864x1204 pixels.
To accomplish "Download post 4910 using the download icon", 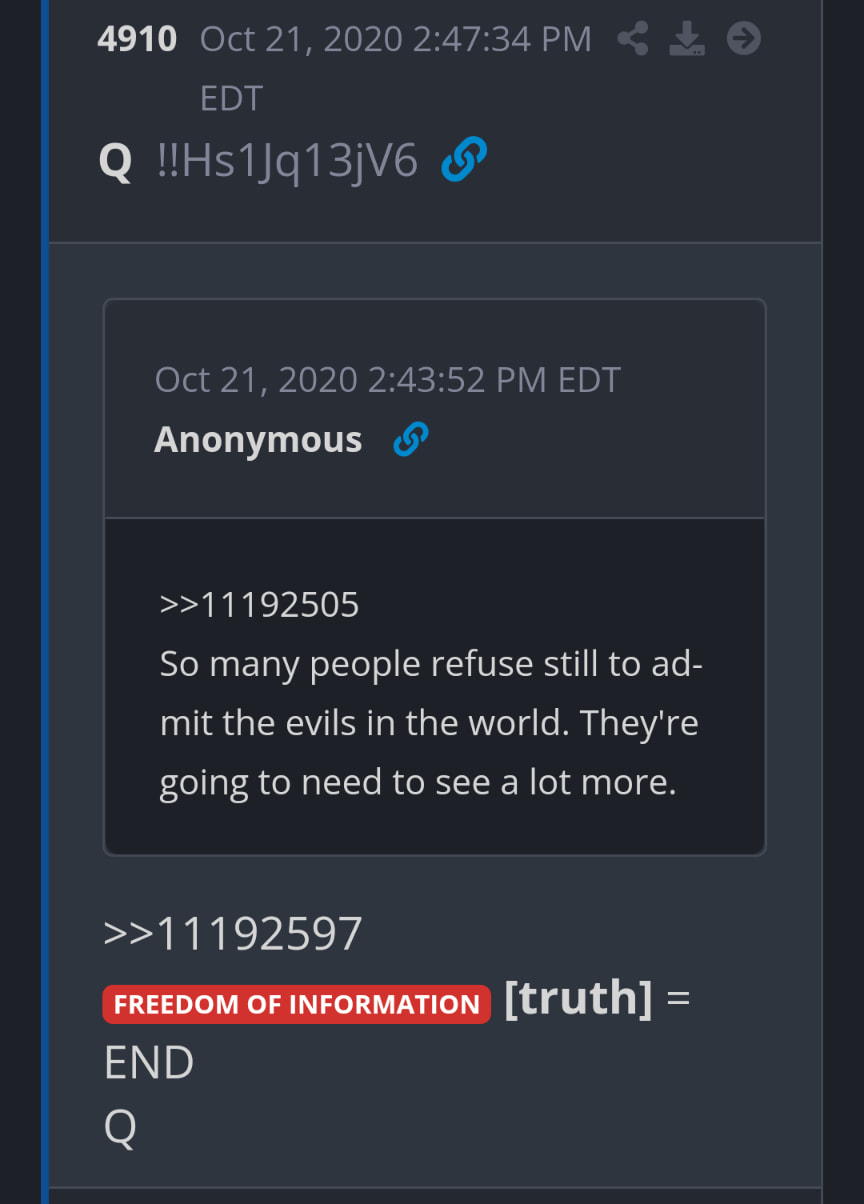I will click(x=687, y=39).
